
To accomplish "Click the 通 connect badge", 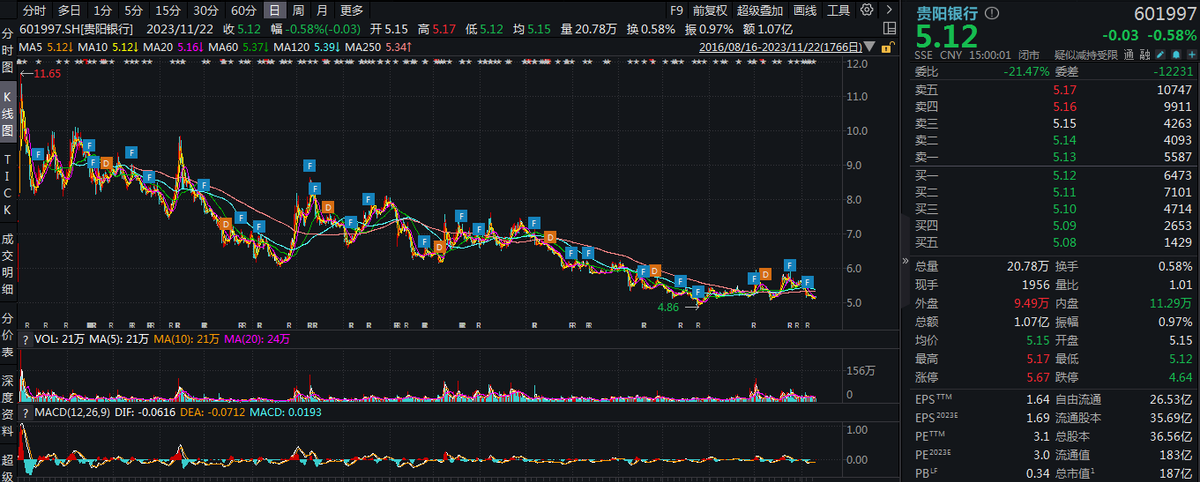I will click(x=1129, y=55).
